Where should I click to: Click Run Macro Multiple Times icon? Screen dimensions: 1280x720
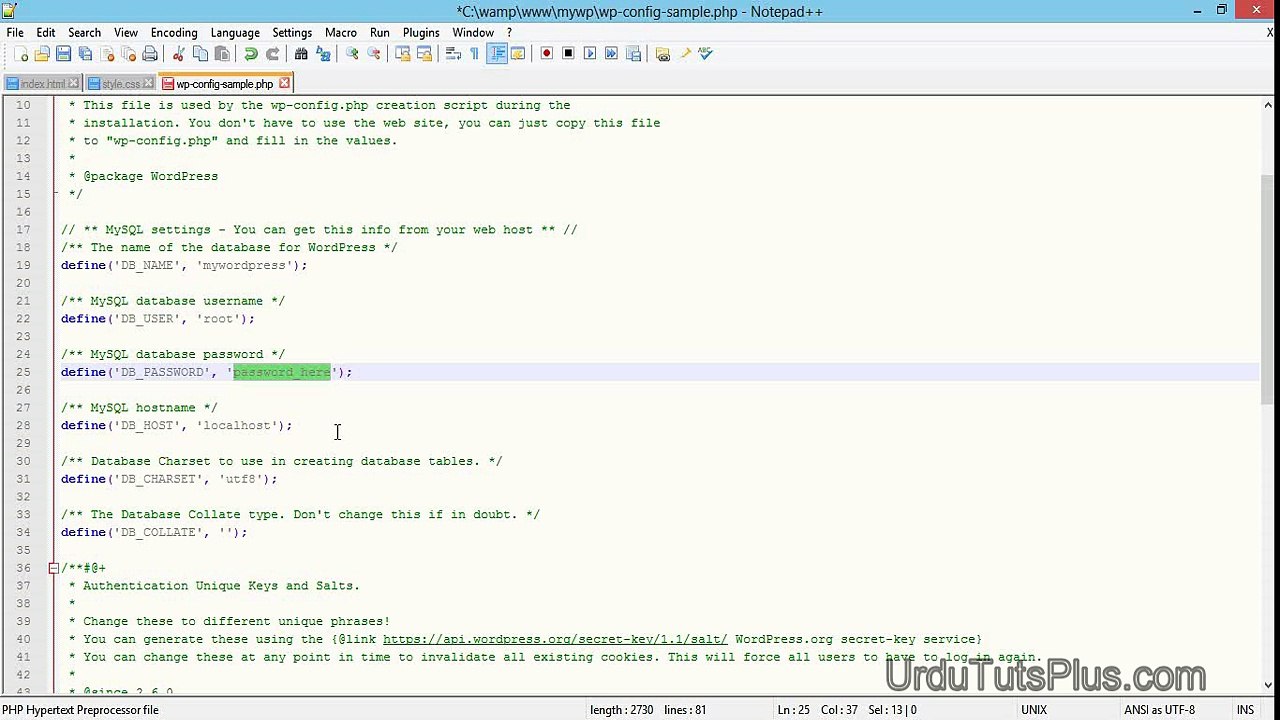pos(611,53)
